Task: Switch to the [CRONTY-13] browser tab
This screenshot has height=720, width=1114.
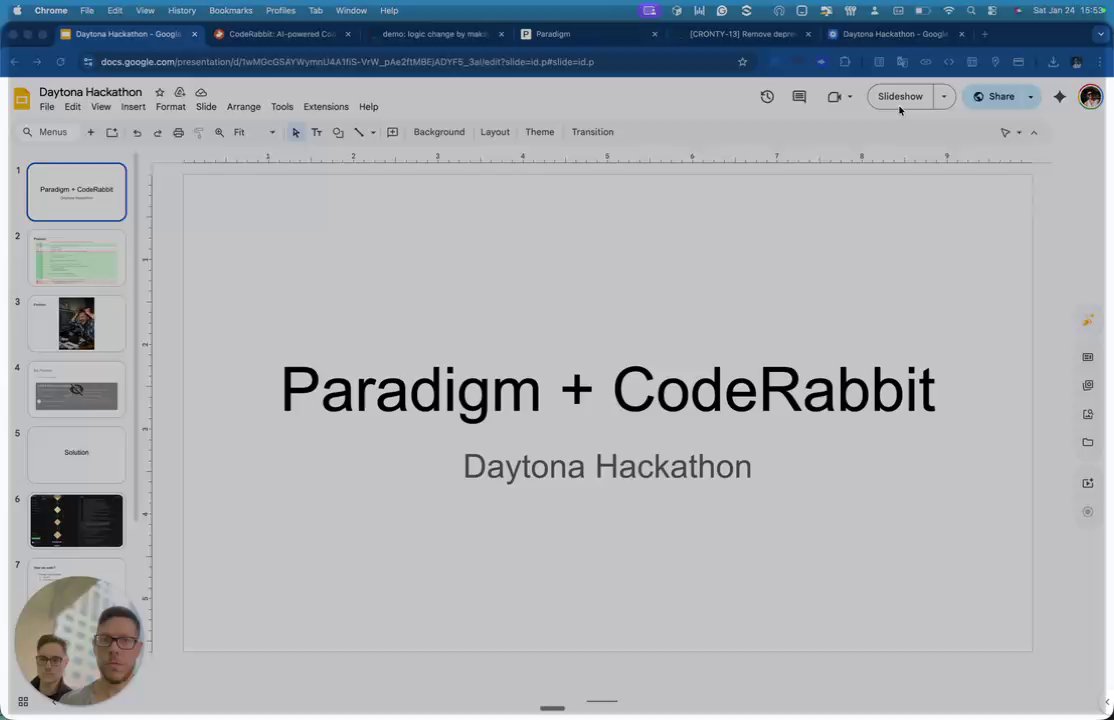Action: click(742, 34)
